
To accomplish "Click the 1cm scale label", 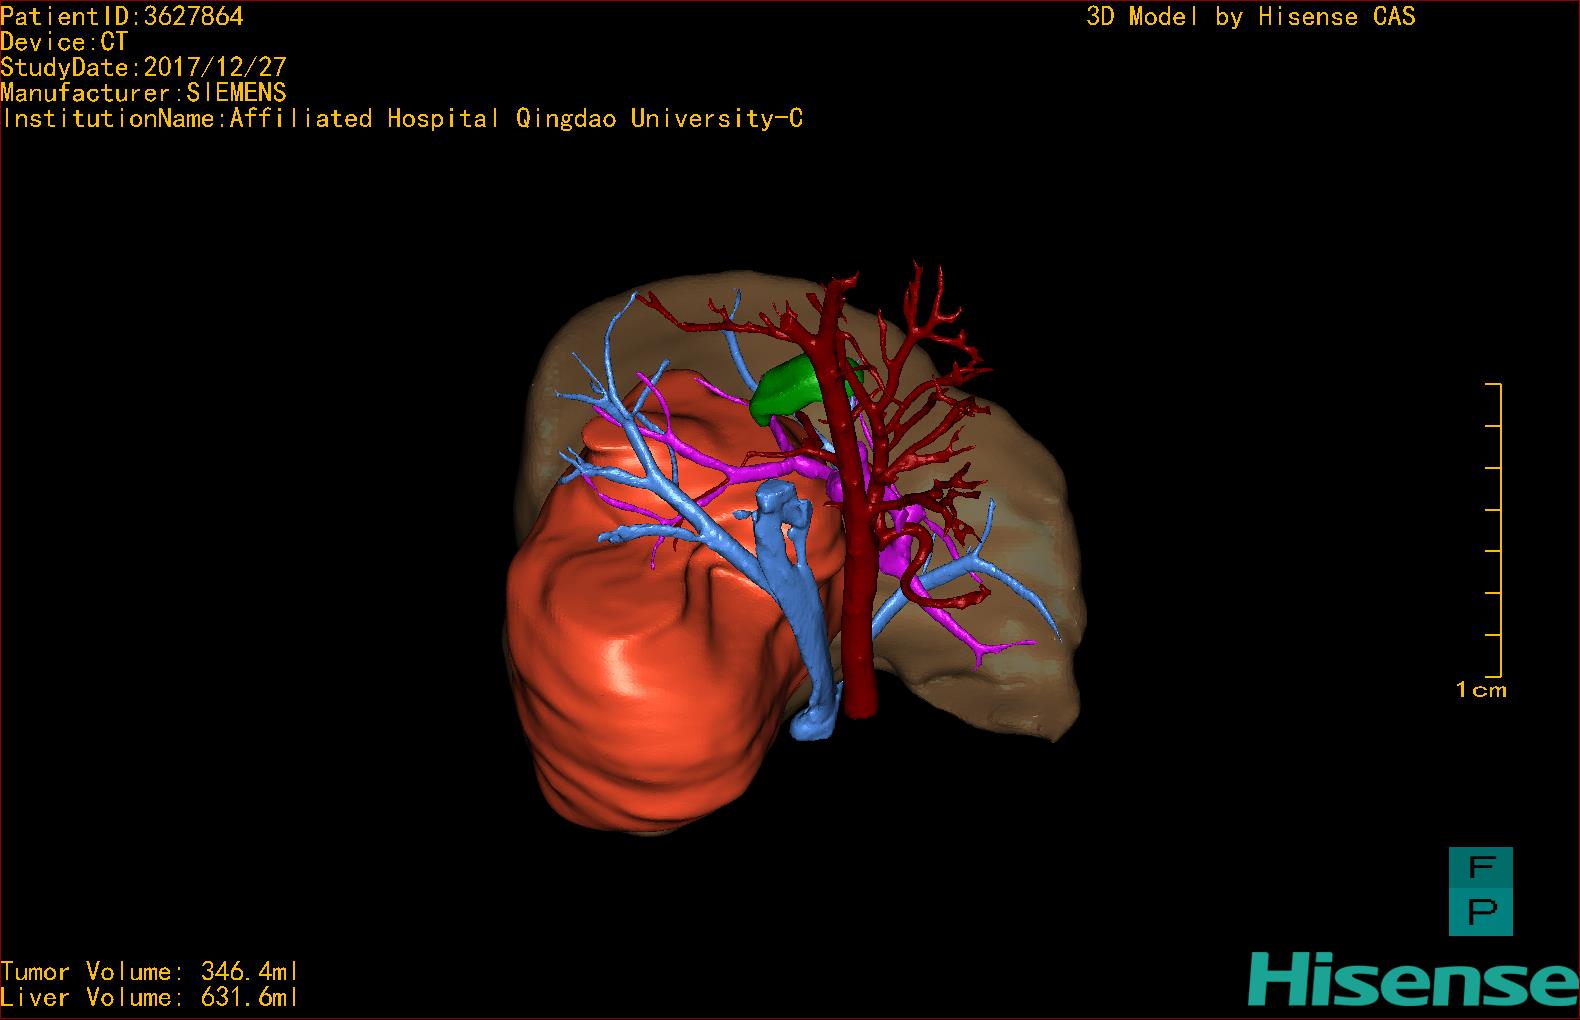I will pos(1481,690).
